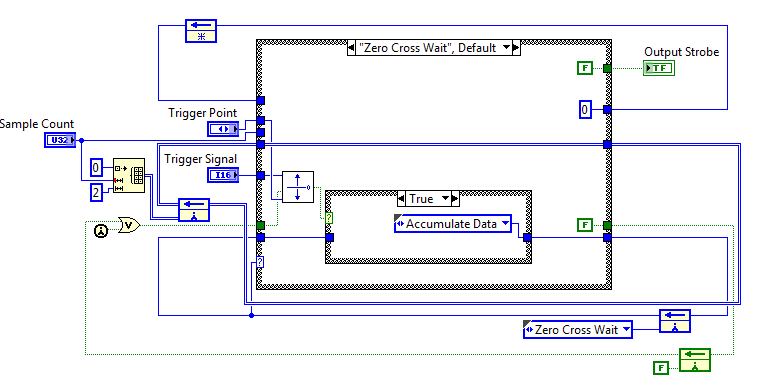
Task: Go to previous case of Zero Cross Wait structure
Action: [x=352, y=48]
